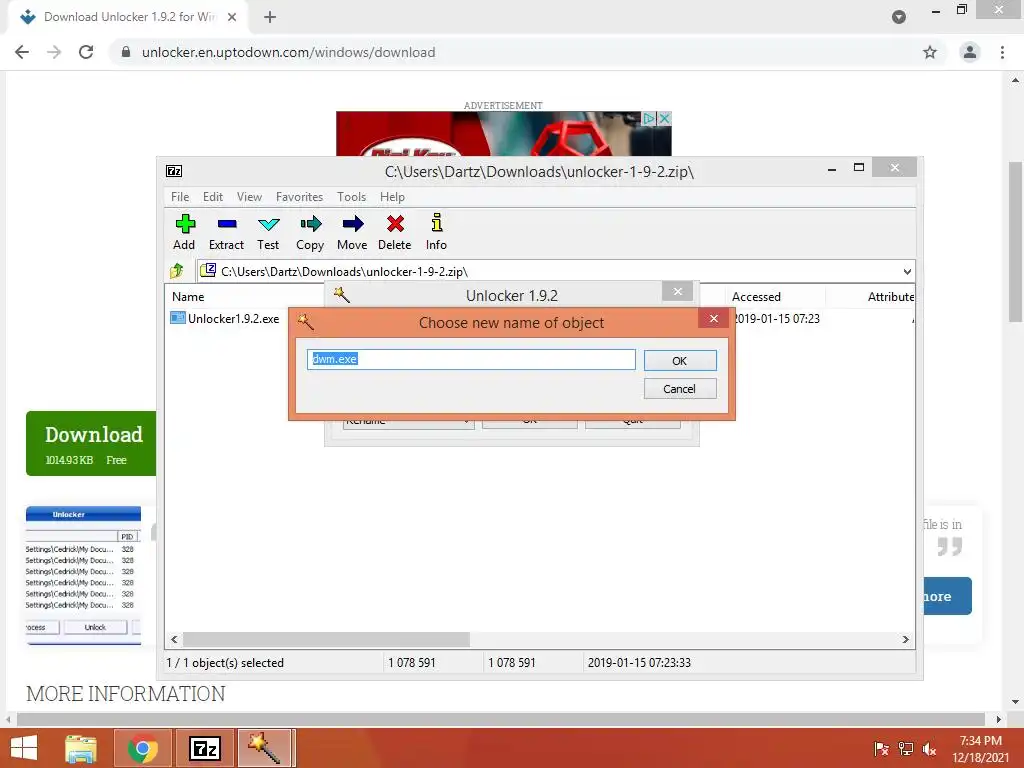The width and height of the screenshot is (1024, 768).
Task: Open a new Chrome tab
Action: (270, 17)
